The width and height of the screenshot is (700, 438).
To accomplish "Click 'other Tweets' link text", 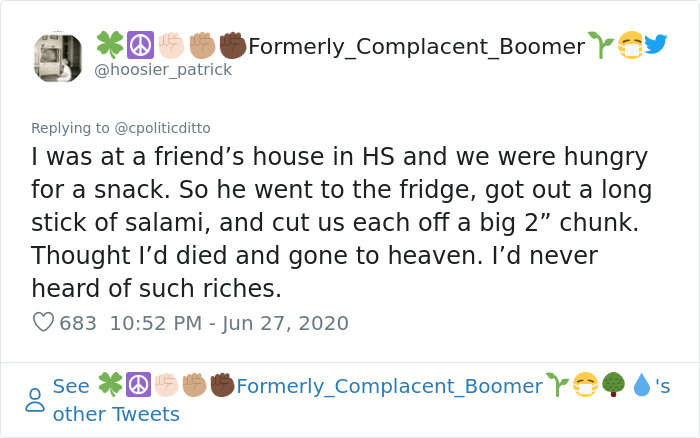I will click(116, 414).
